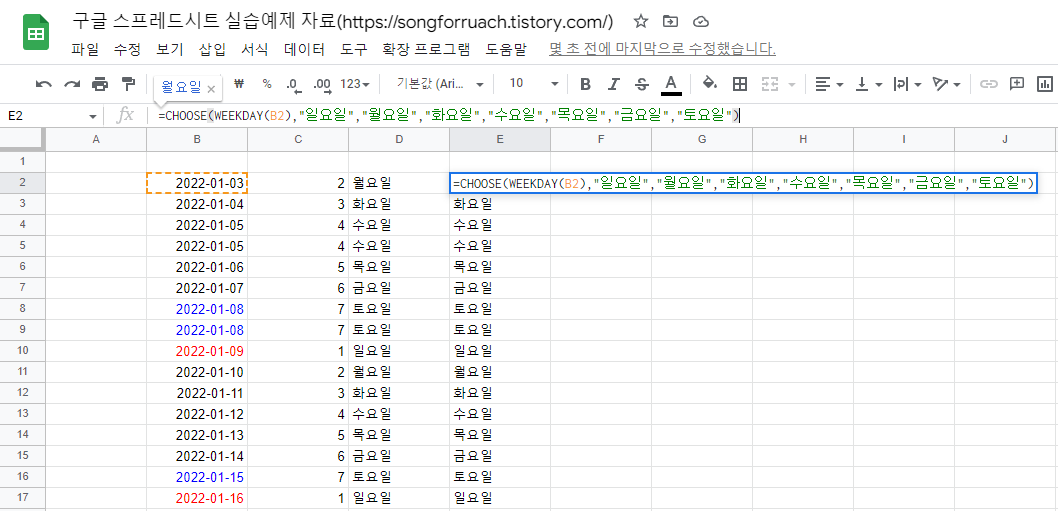
Task: Check cloud save status icon
Action: tap(701, 22)
